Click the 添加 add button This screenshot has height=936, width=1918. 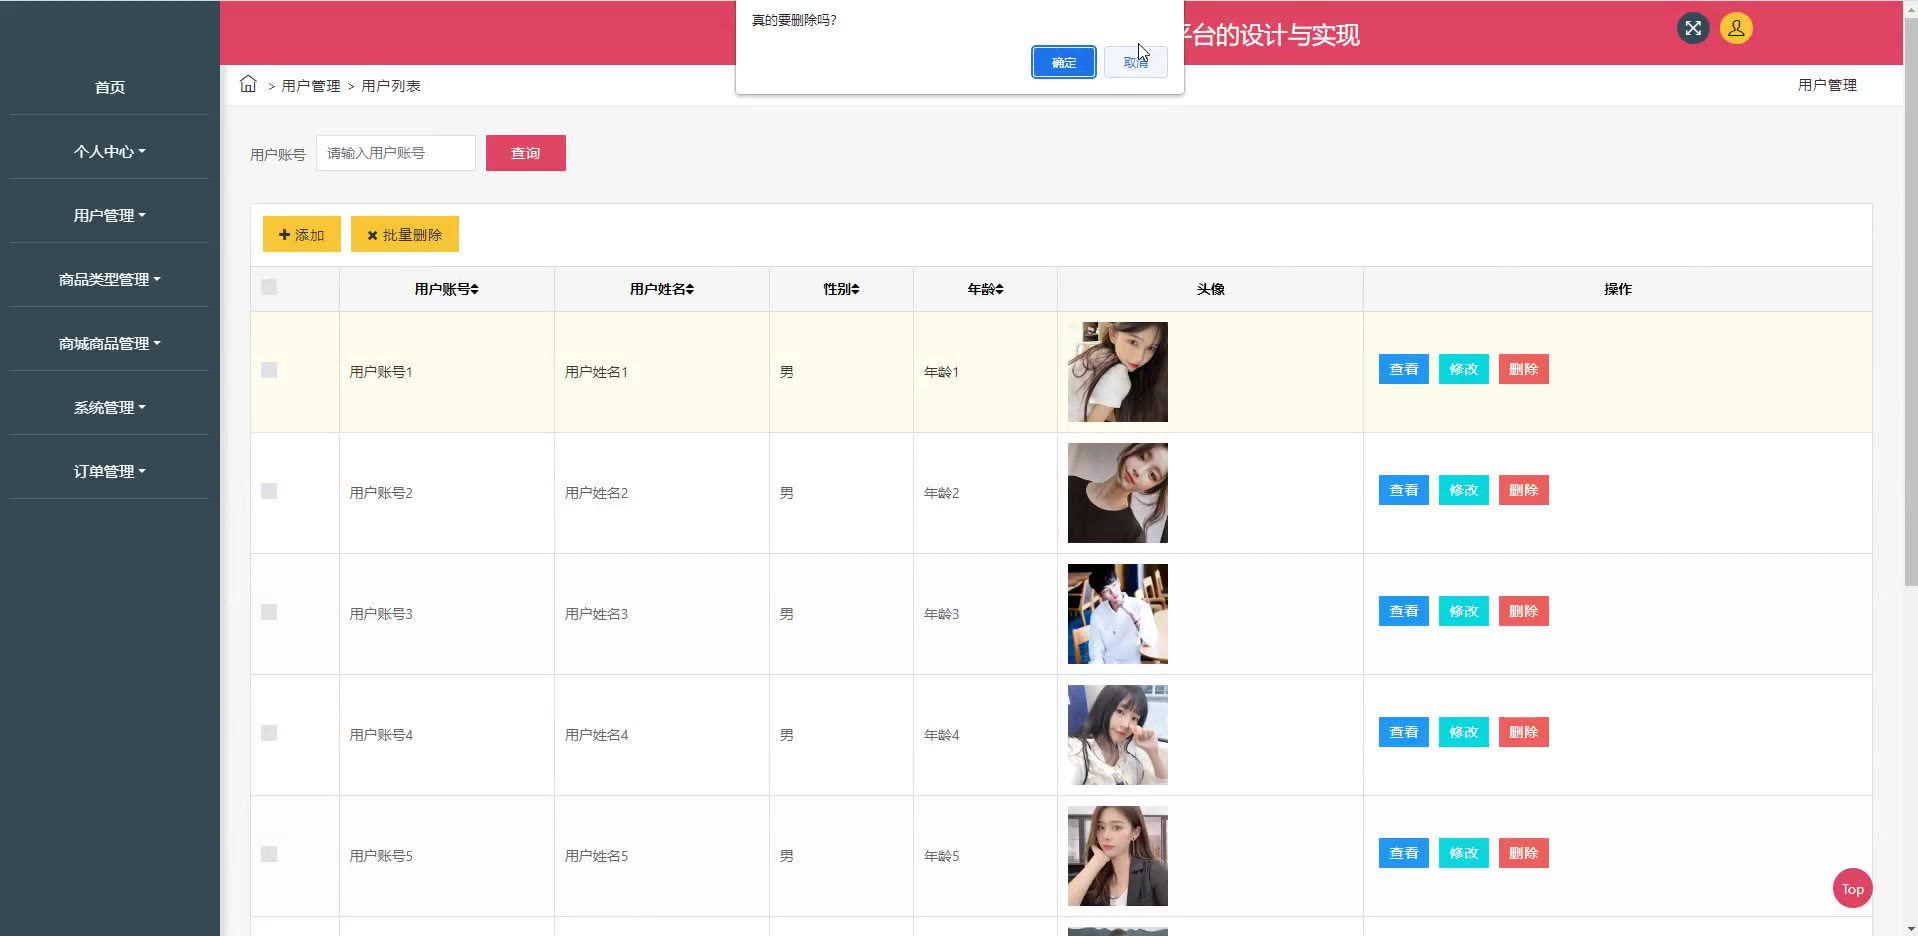click(x=302, y=235)
